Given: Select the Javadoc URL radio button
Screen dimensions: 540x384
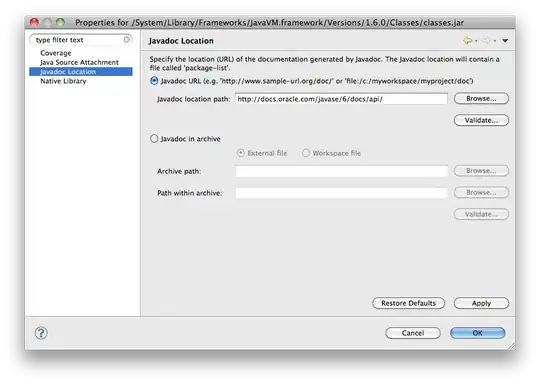Looking at the screenshot, I should tap(154, 81).
